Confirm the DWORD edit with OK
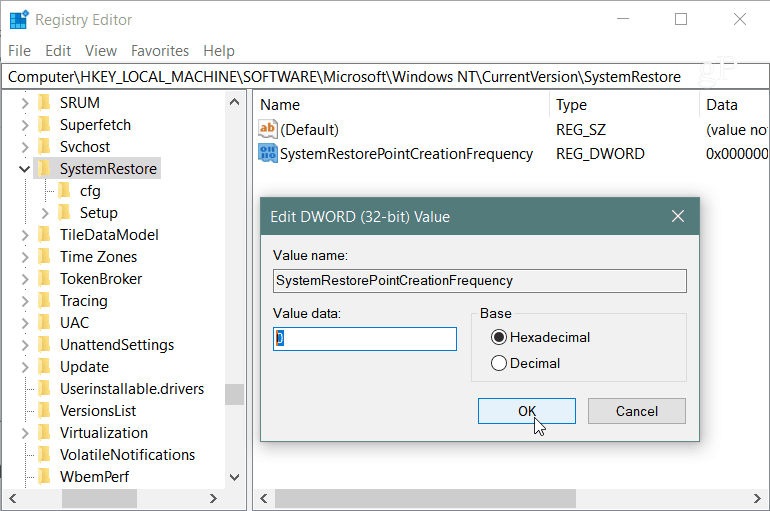This screenshot has width=770, height=511. click(527, 411)
